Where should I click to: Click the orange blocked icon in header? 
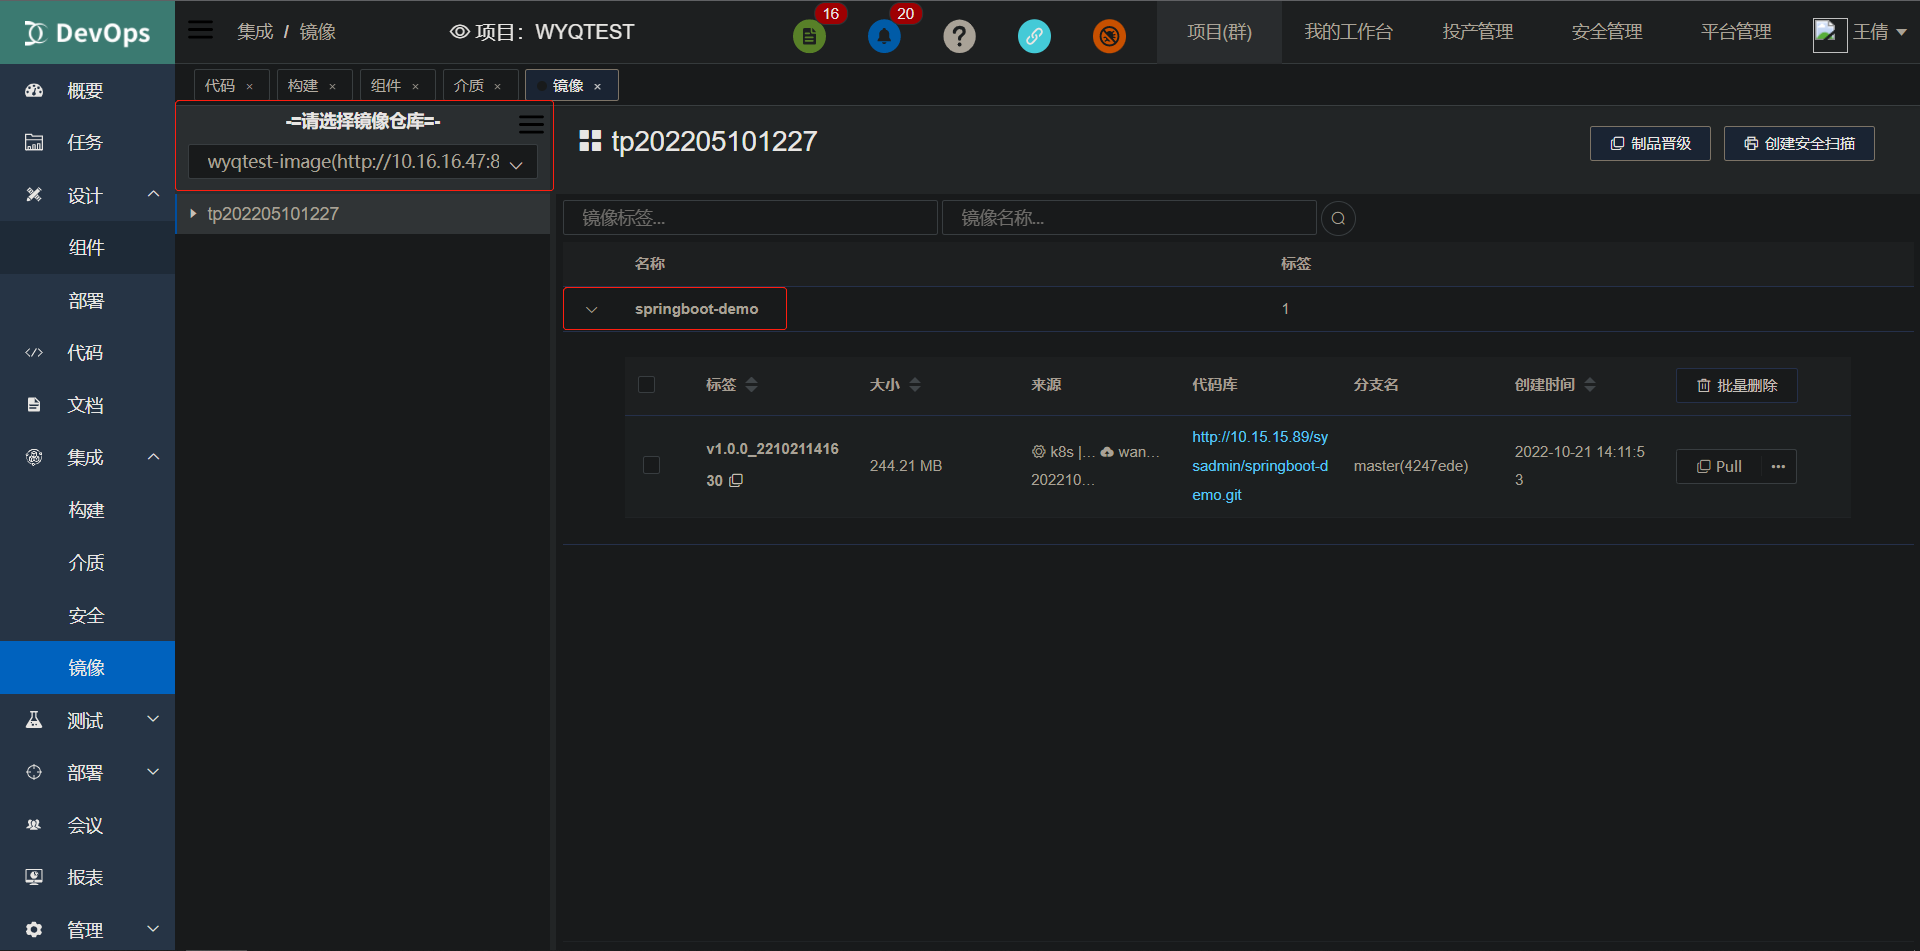coord(1109,36)
